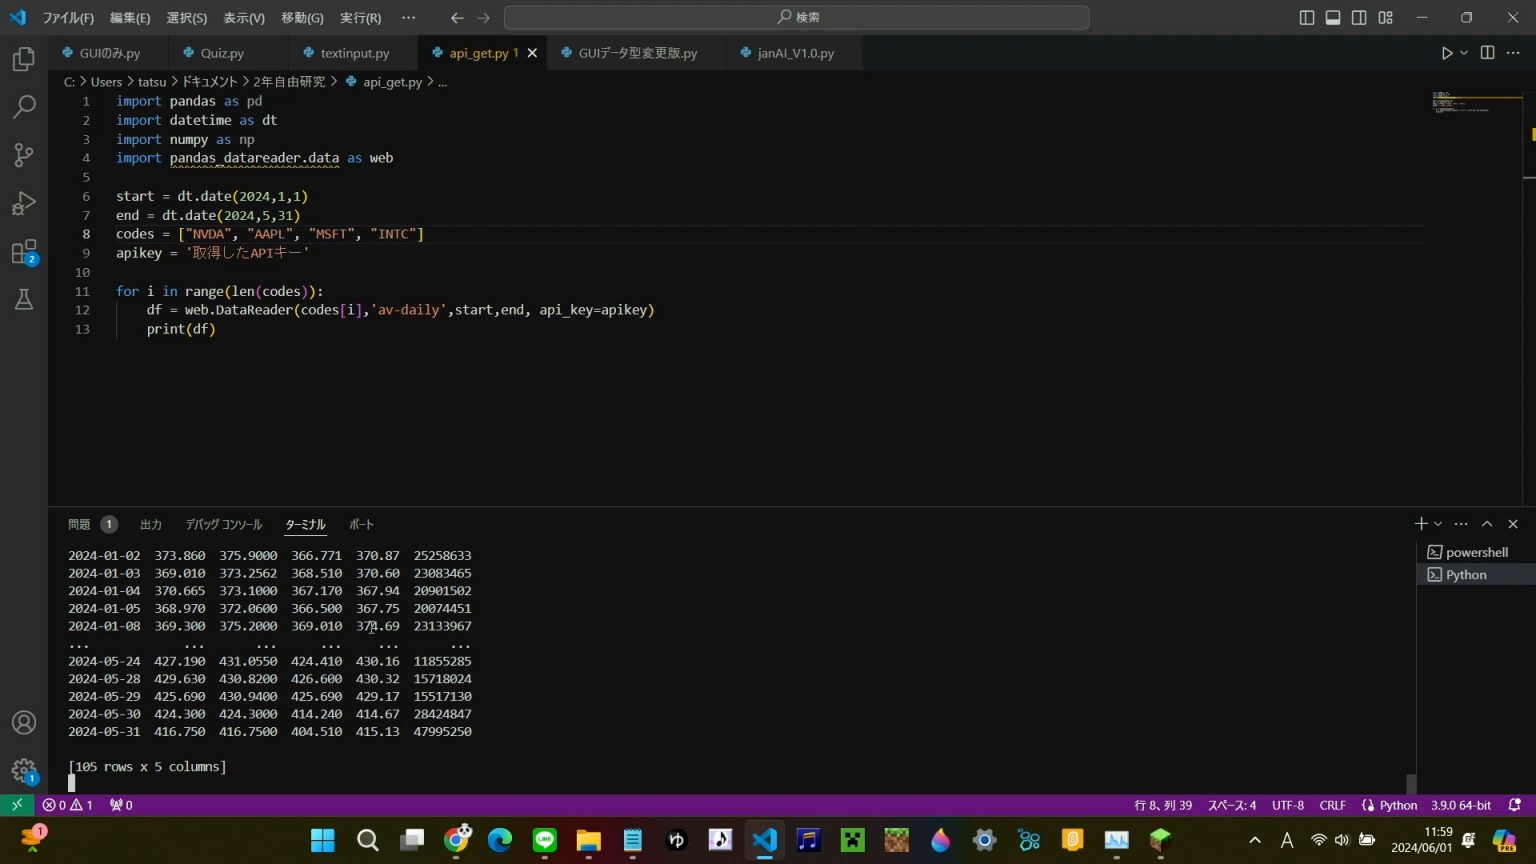Open the Source Control view
Viewport: 1536px width, 864px height.
tap(24, 155)
